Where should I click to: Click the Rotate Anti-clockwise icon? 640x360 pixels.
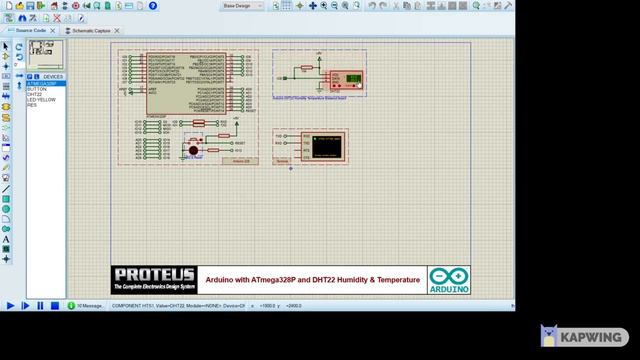tap(19, 57)
